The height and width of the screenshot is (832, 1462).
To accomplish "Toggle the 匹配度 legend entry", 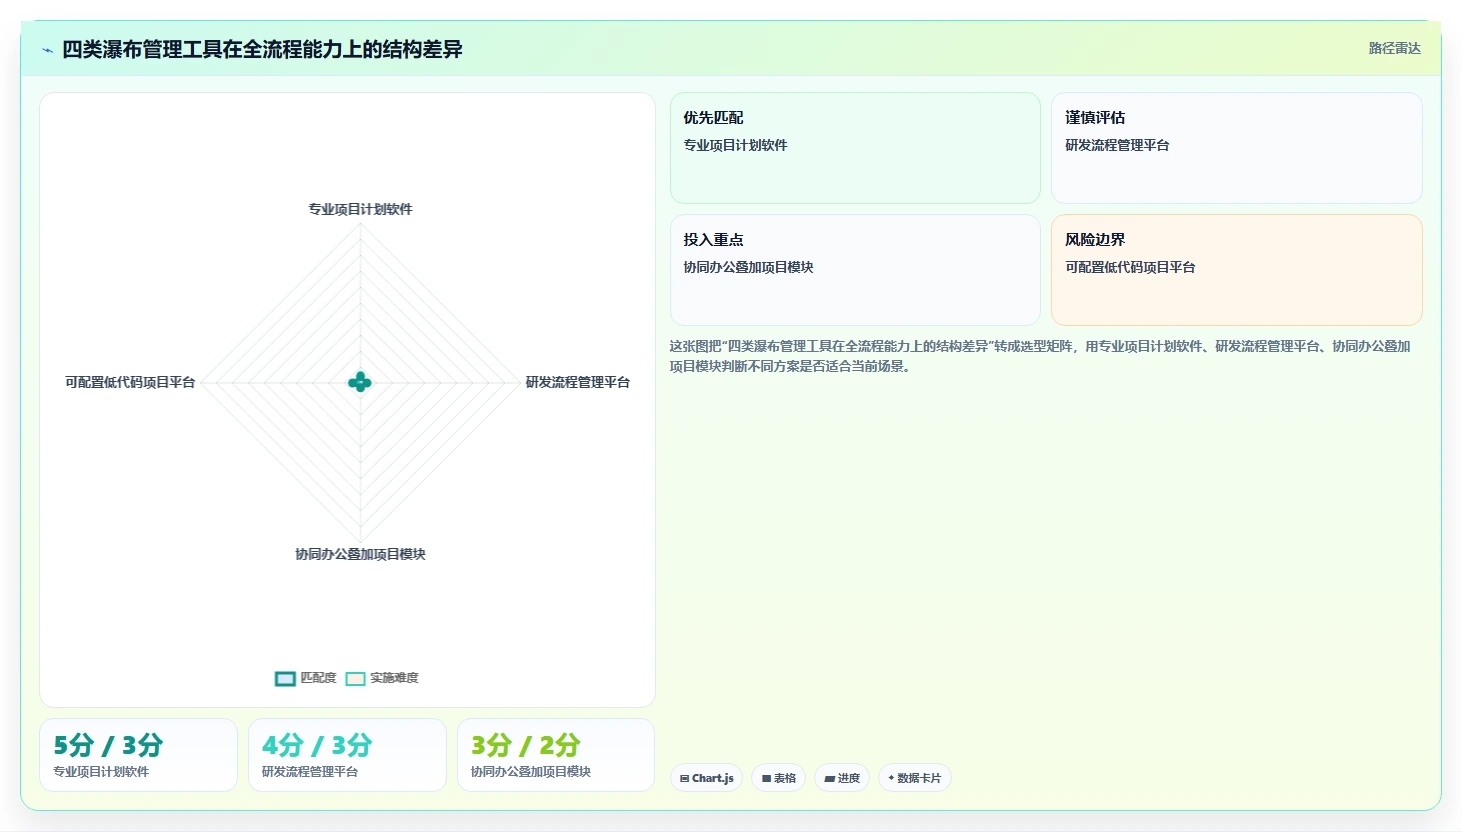I will coord(306,678).
